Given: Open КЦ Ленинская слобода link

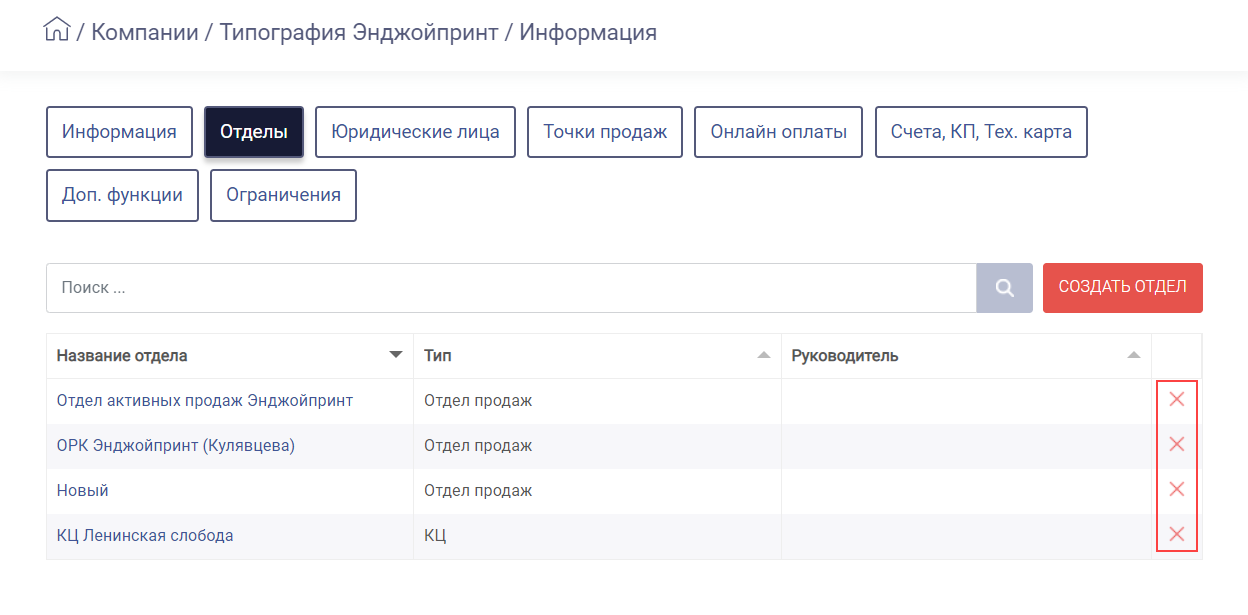Looking at the screenshot, I should click(145, 536).
